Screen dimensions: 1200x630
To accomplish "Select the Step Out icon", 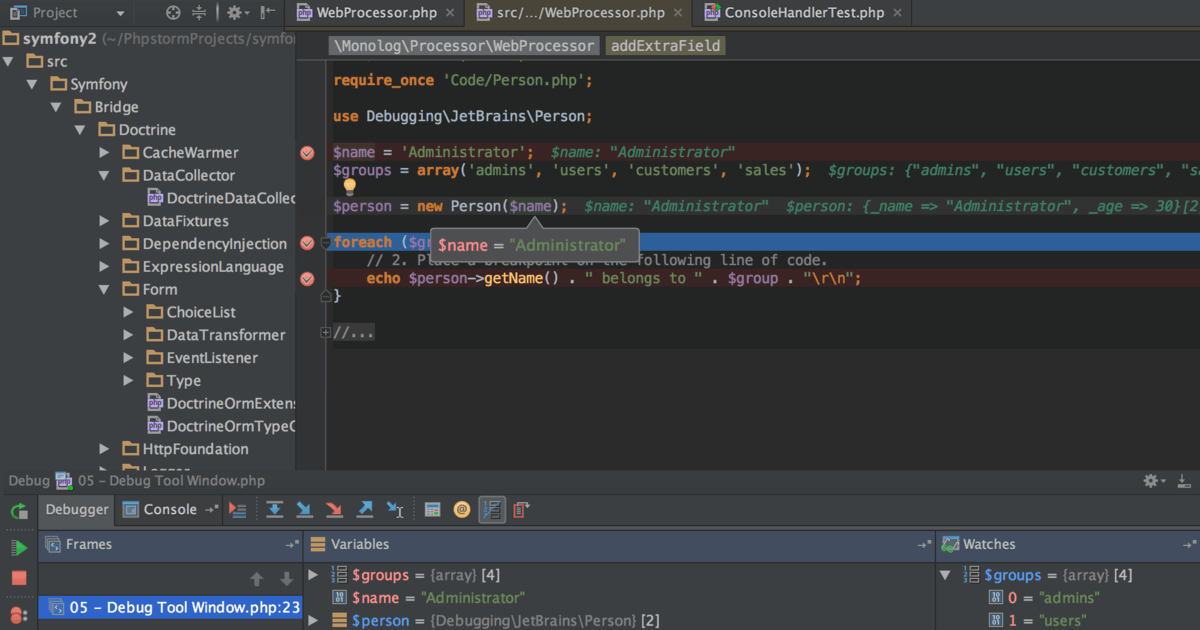I will (x=365, y=510).
